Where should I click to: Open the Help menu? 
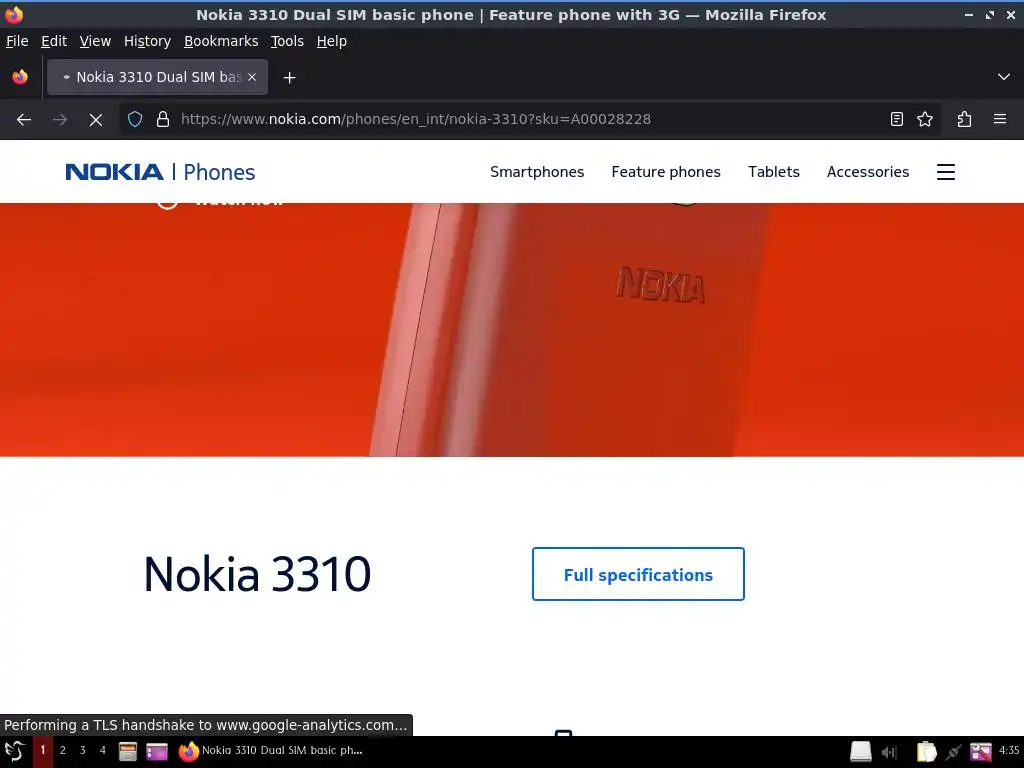pyautogui.click(x=331, y=41)
